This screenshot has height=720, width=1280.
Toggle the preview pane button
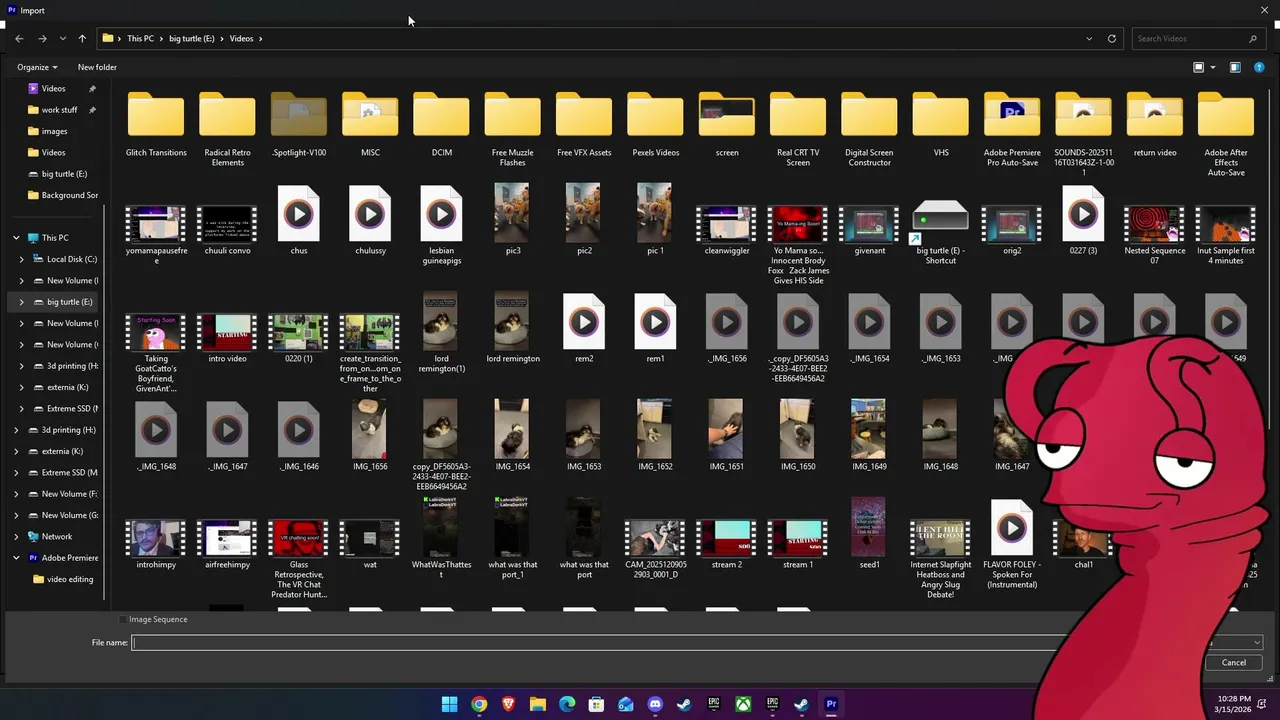pyautogui.click(x=1235, y=67)
